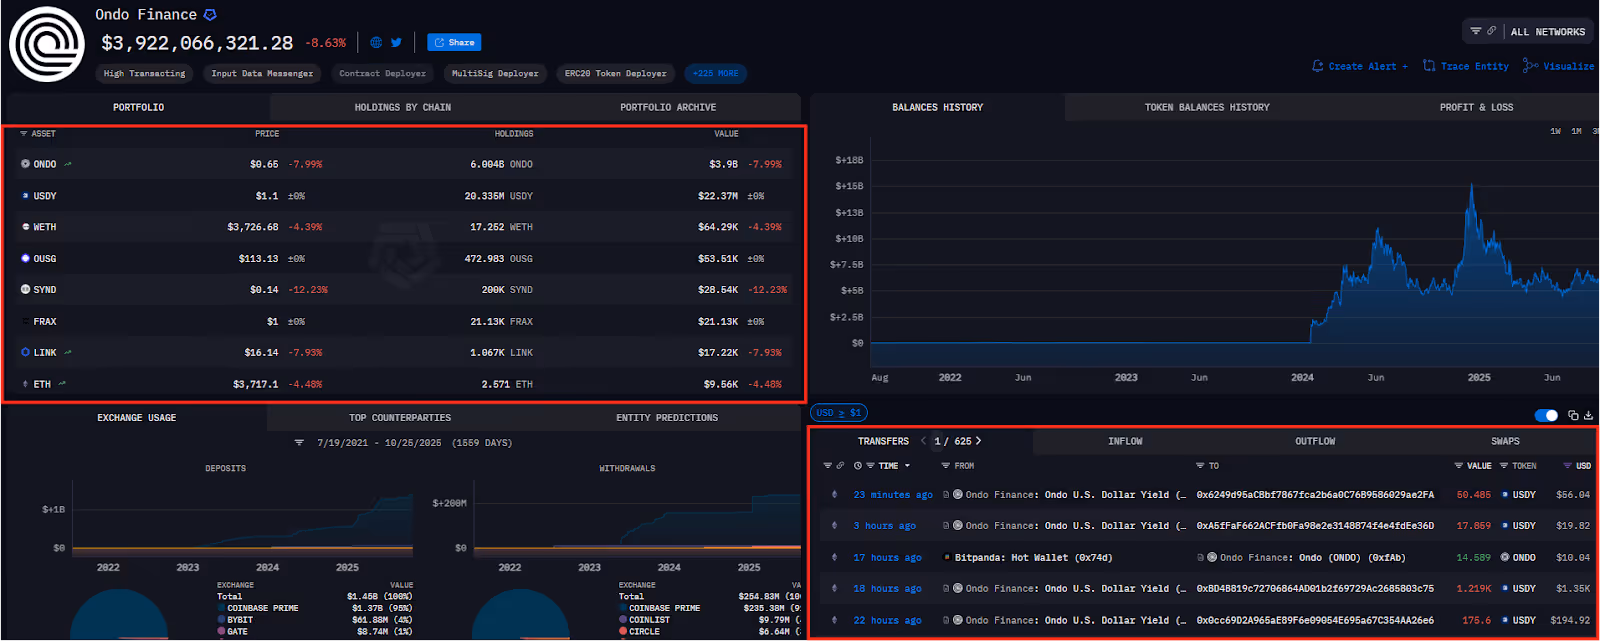Switch to the Swaps tab

pyautogui.click(x=1505, y=441)
